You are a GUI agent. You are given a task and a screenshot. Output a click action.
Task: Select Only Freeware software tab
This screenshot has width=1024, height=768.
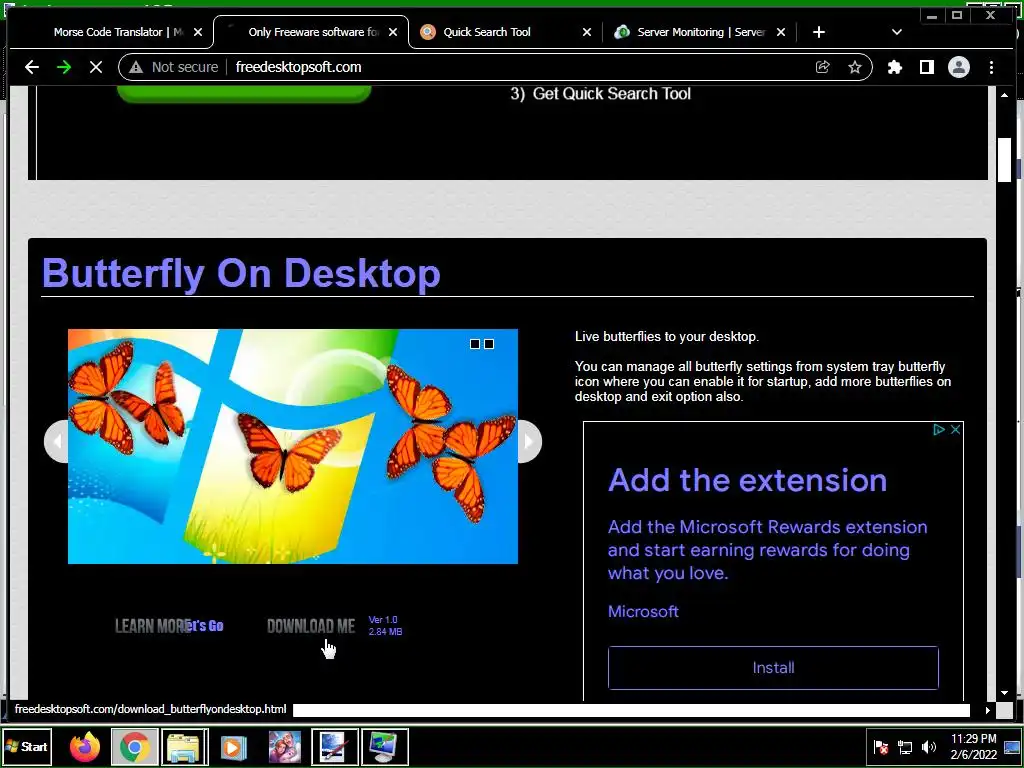click(312, 32)
